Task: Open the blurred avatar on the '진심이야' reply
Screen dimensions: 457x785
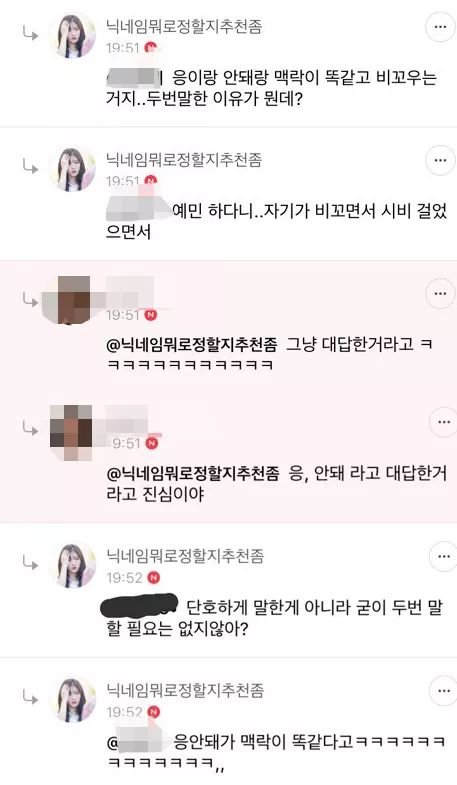Action: coord(71,433)
